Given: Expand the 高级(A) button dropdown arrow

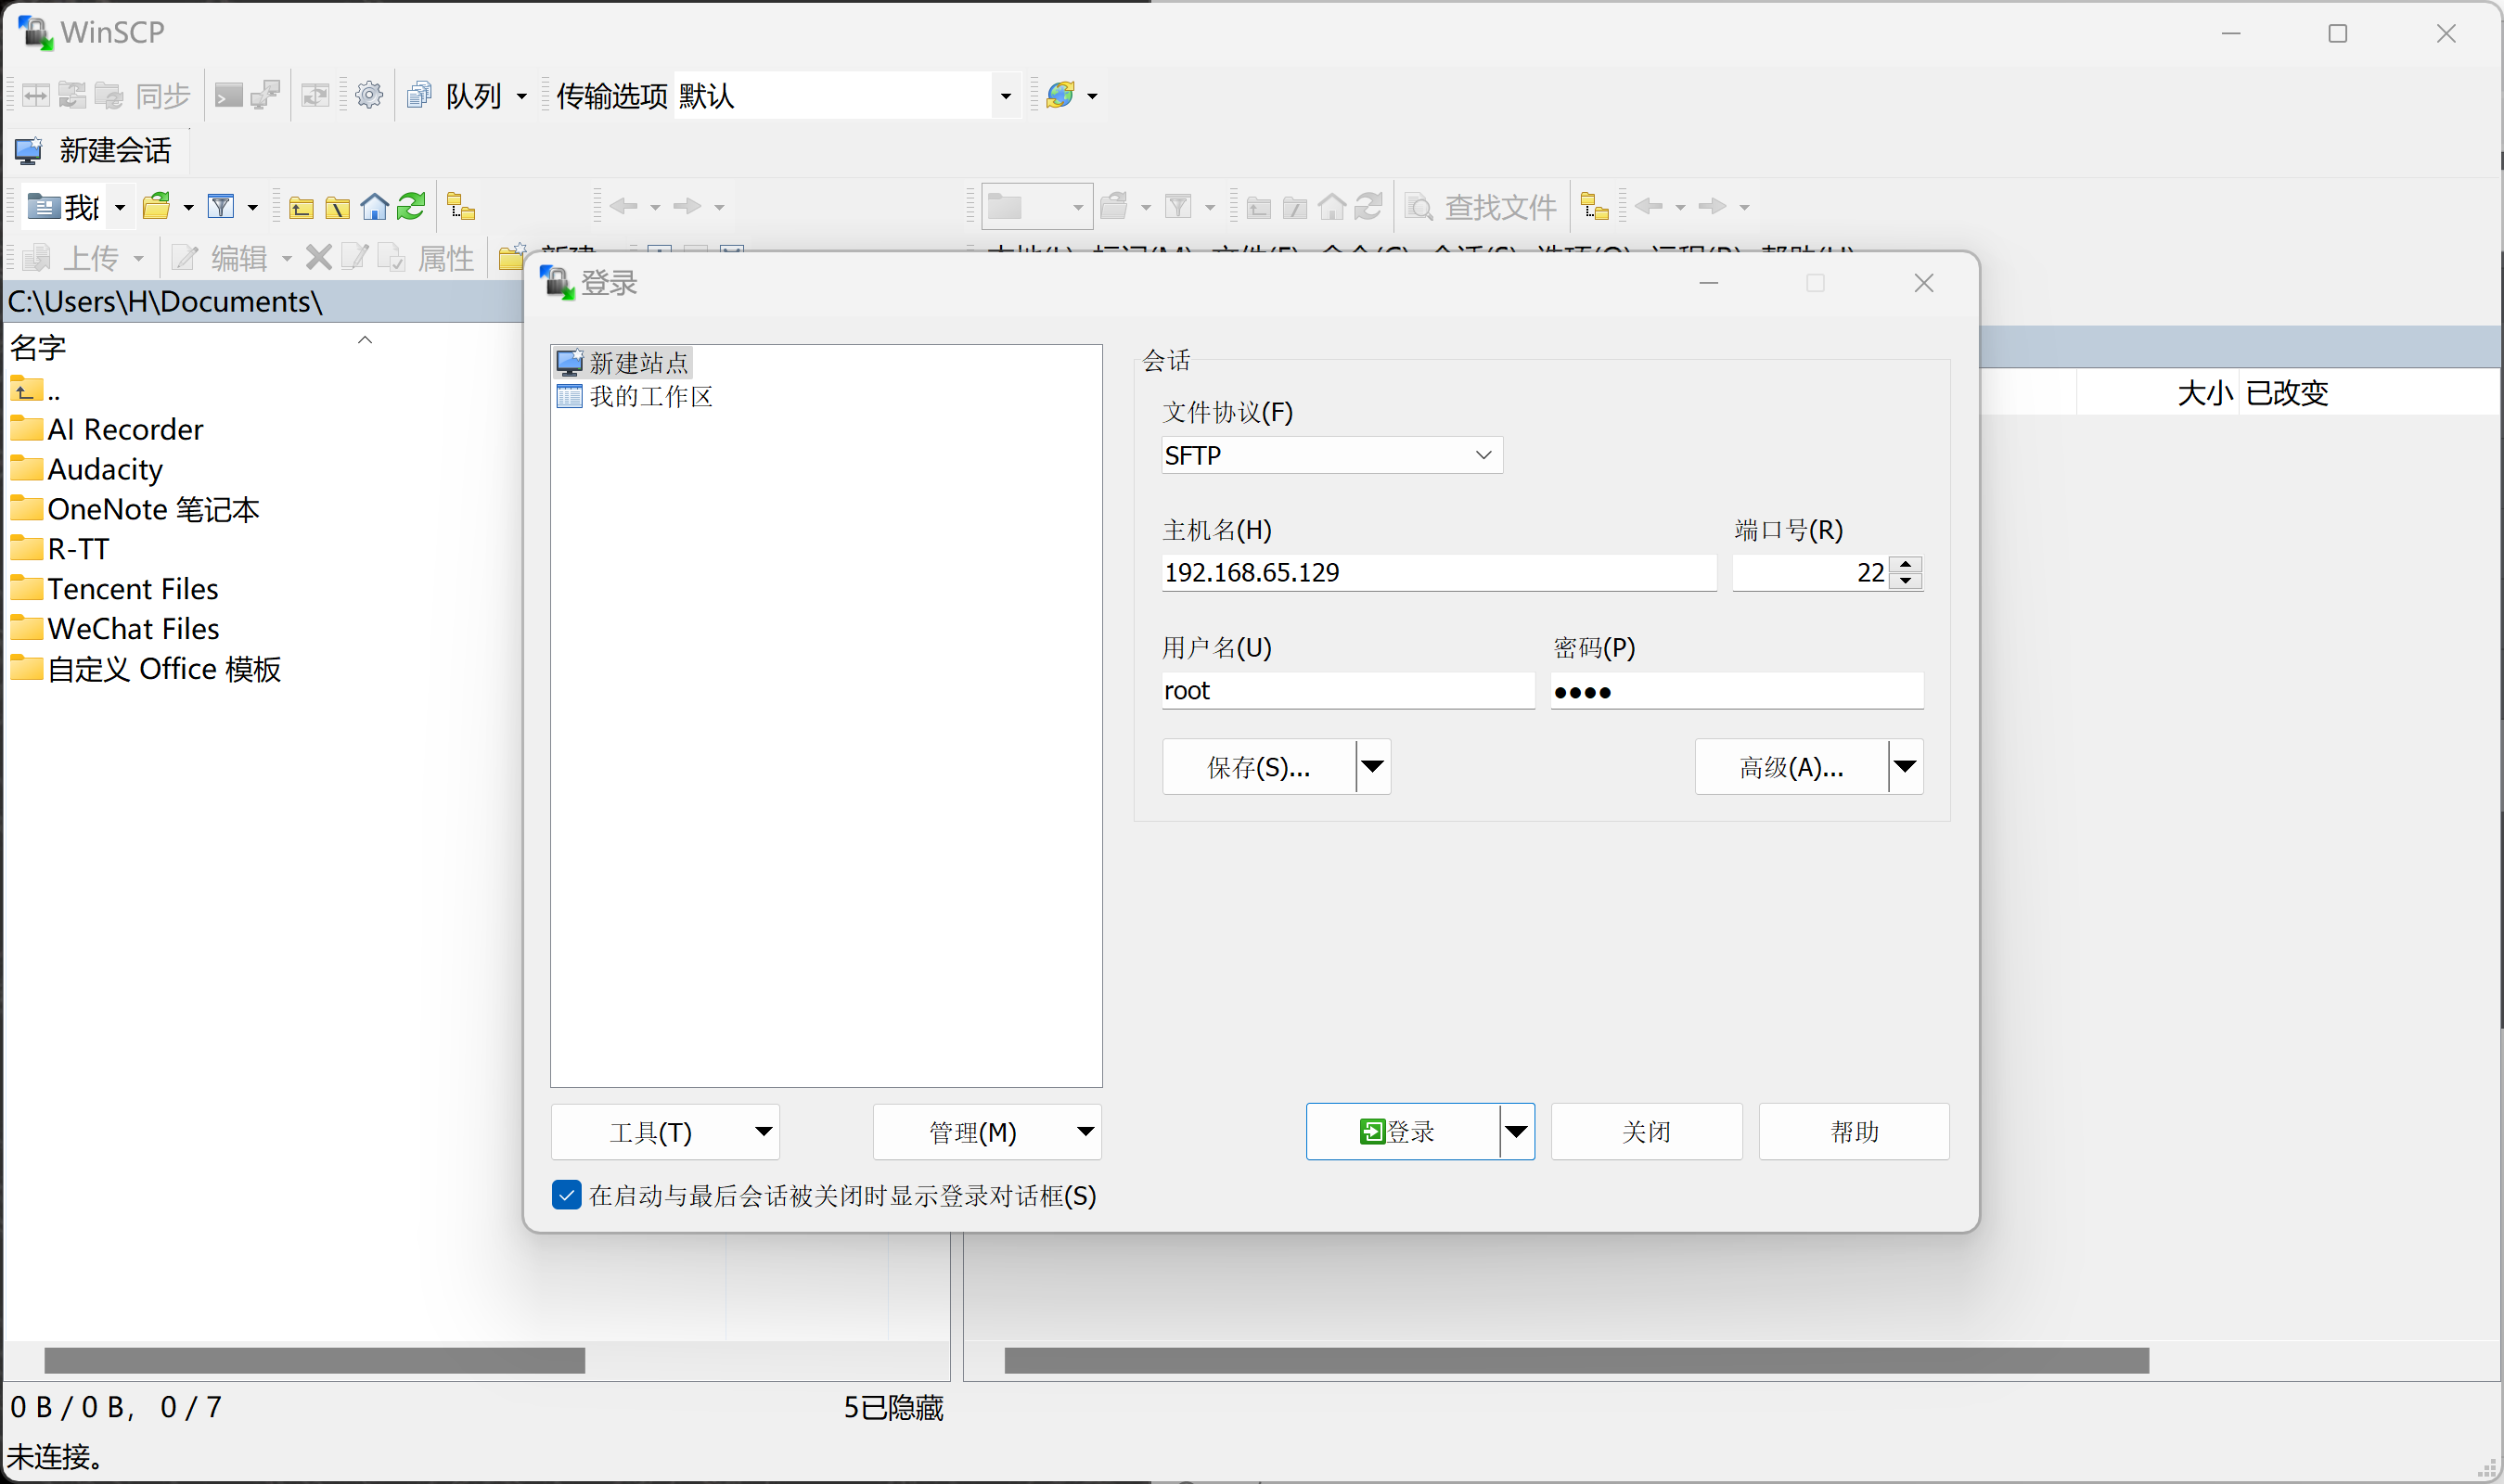Looking at the screenshot, I should (1905, 767).
